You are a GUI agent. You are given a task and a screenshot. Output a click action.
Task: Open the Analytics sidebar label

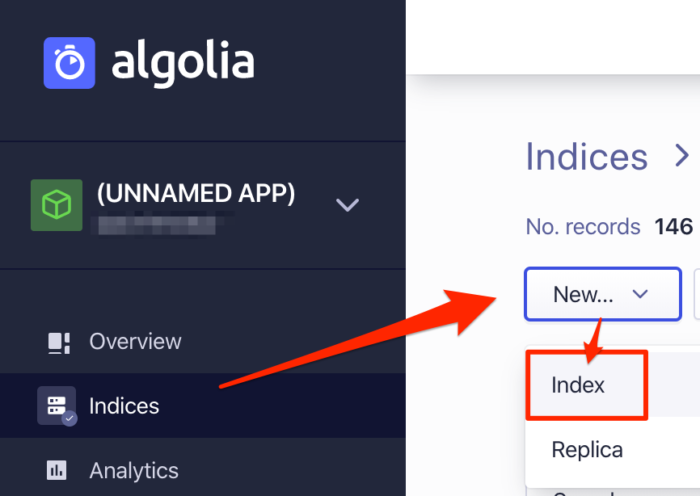pos(134,470)
